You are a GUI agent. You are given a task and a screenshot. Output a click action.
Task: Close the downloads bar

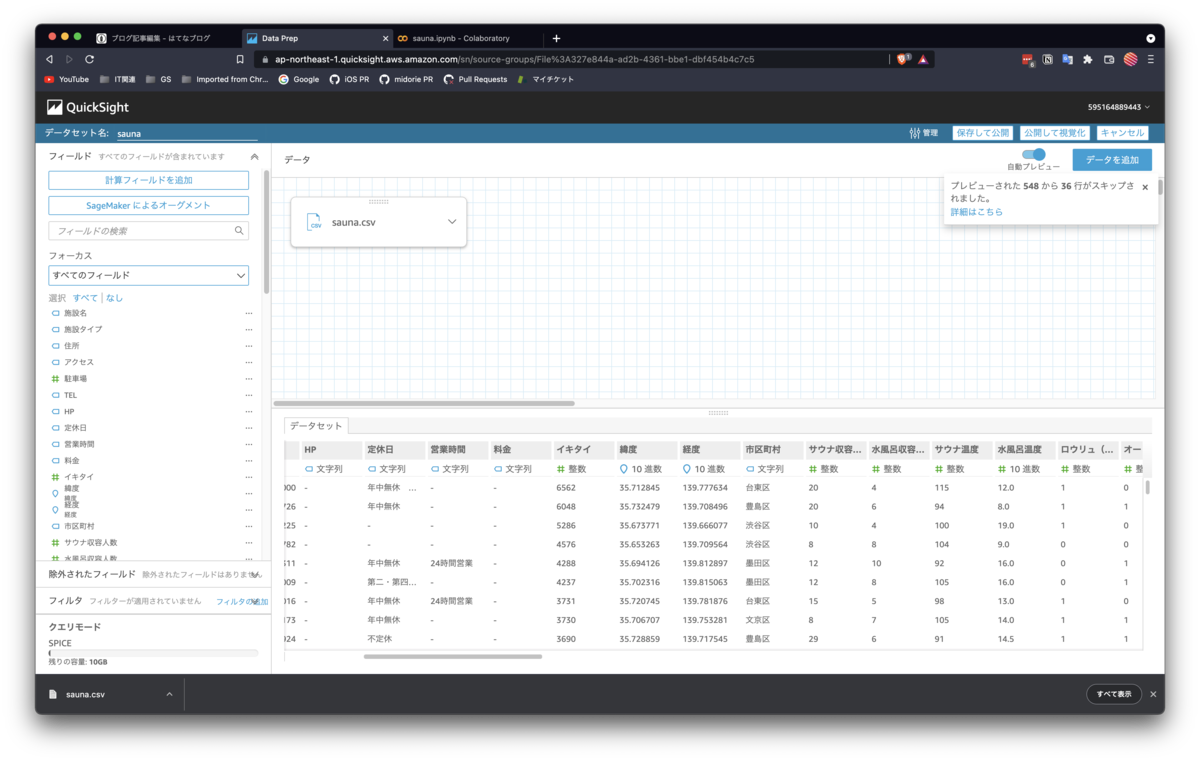[x=1153, y=694]
